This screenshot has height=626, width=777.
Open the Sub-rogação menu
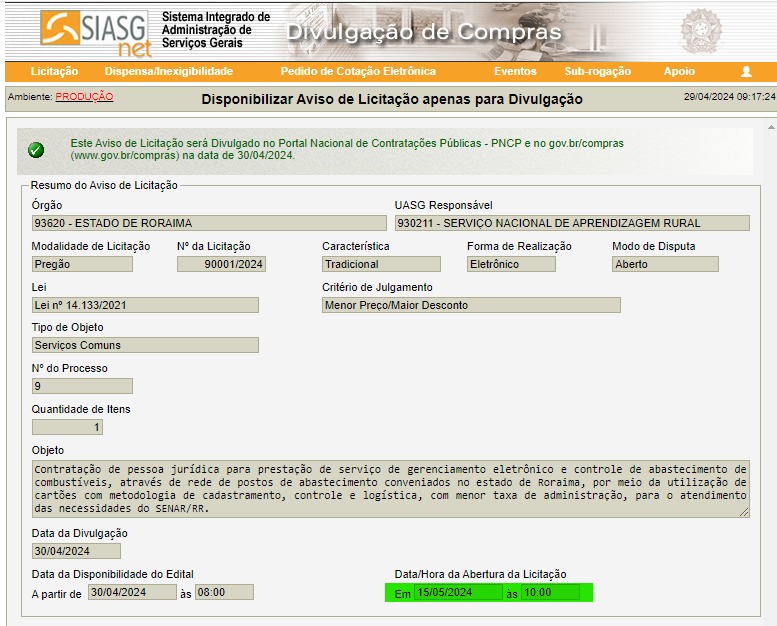click(x=598, y=71)
